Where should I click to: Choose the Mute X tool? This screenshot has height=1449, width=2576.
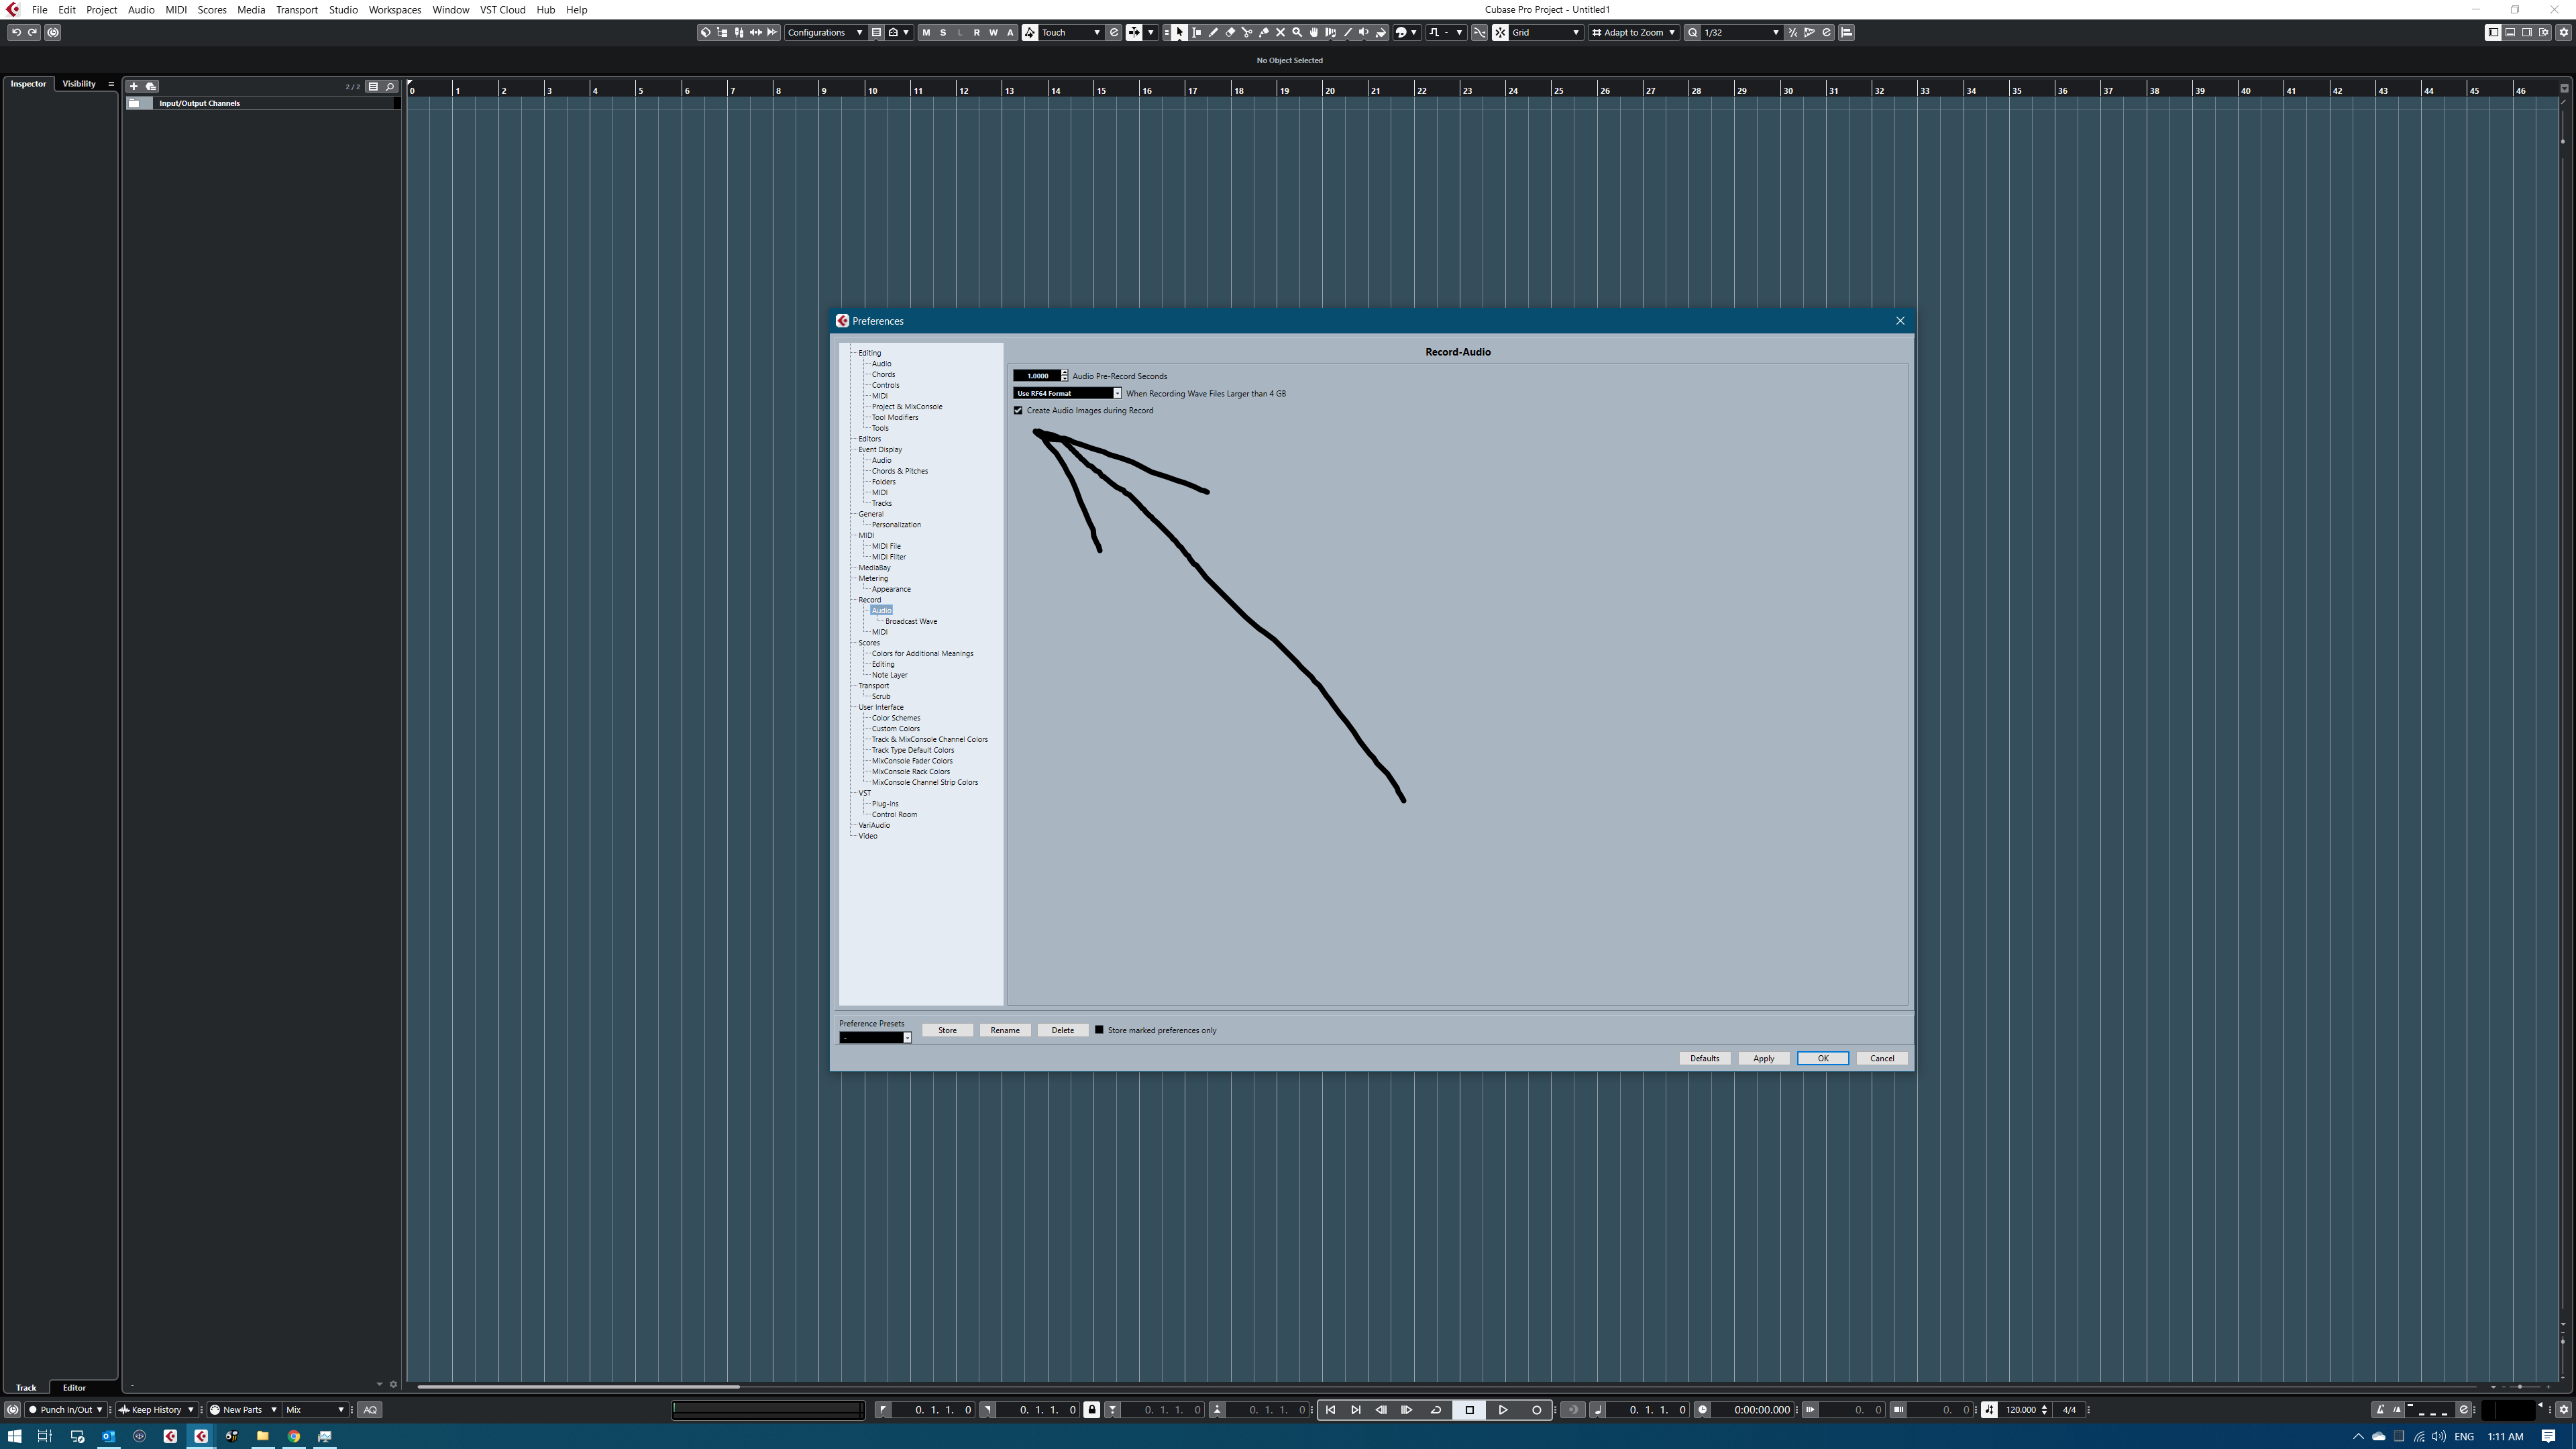pyautogui.click(x=1280, y=33)
